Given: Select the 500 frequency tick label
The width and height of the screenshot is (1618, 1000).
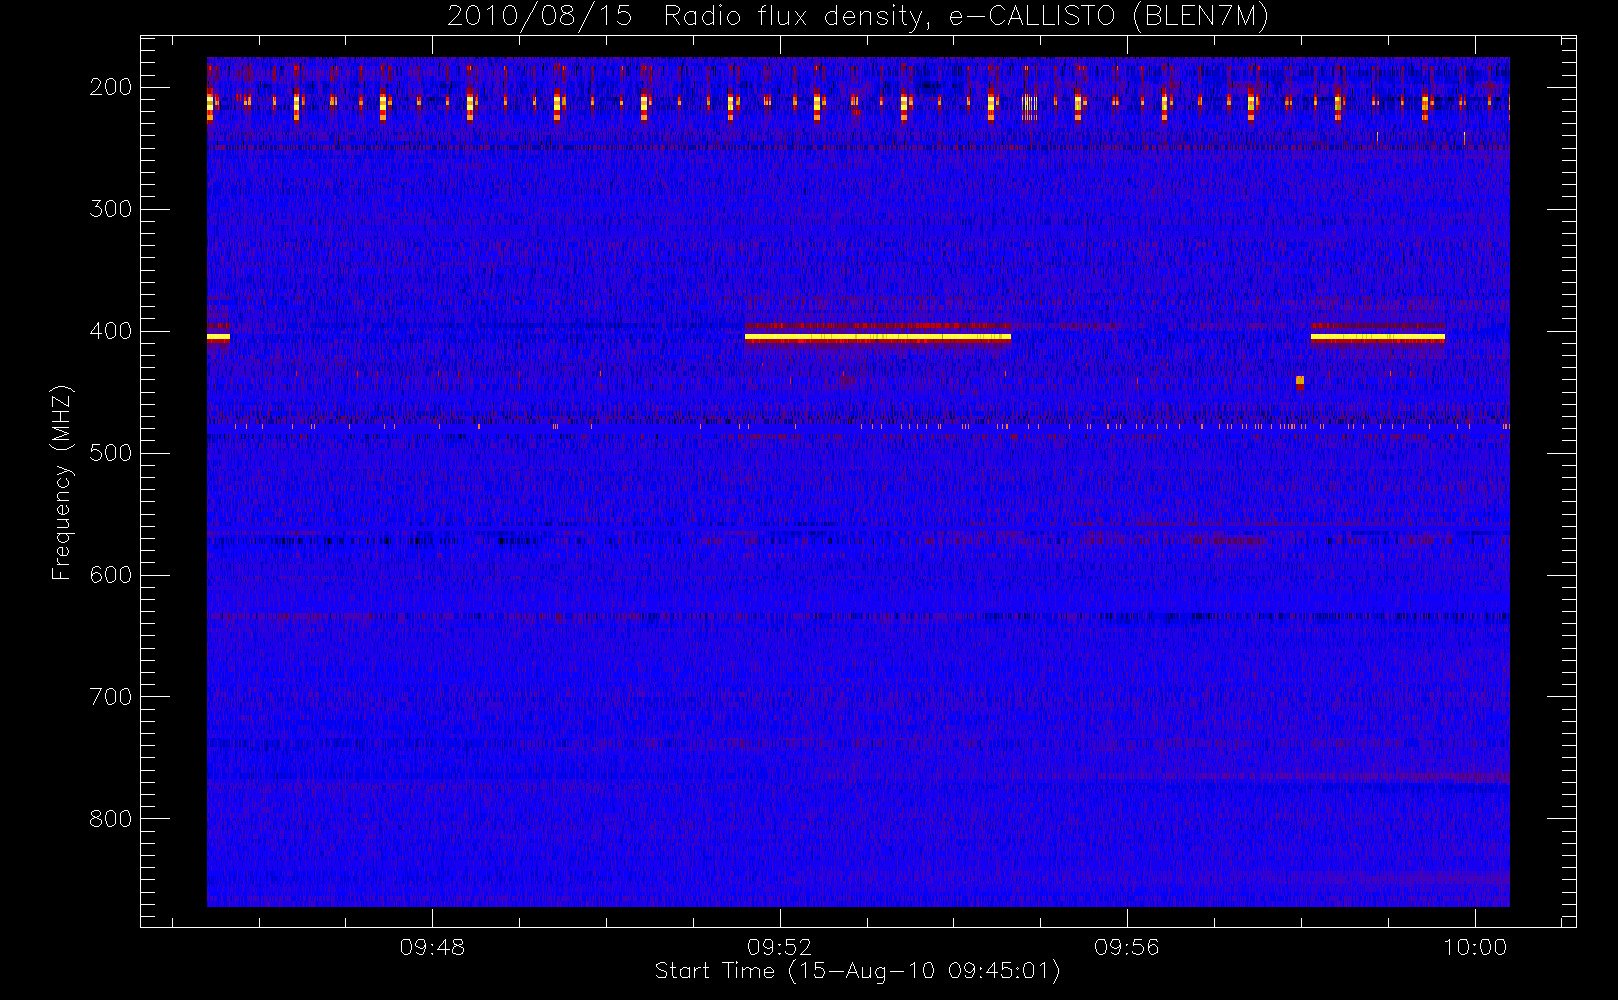Looking at the screenshot, I should click(x=111, y=453).
